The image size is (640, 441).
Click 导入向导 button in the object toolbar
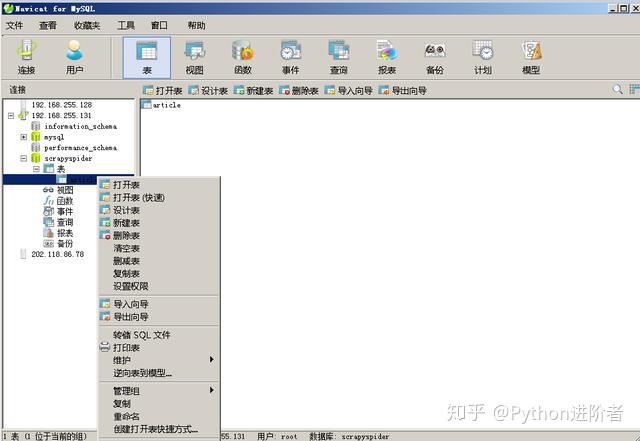coord(349,90)
